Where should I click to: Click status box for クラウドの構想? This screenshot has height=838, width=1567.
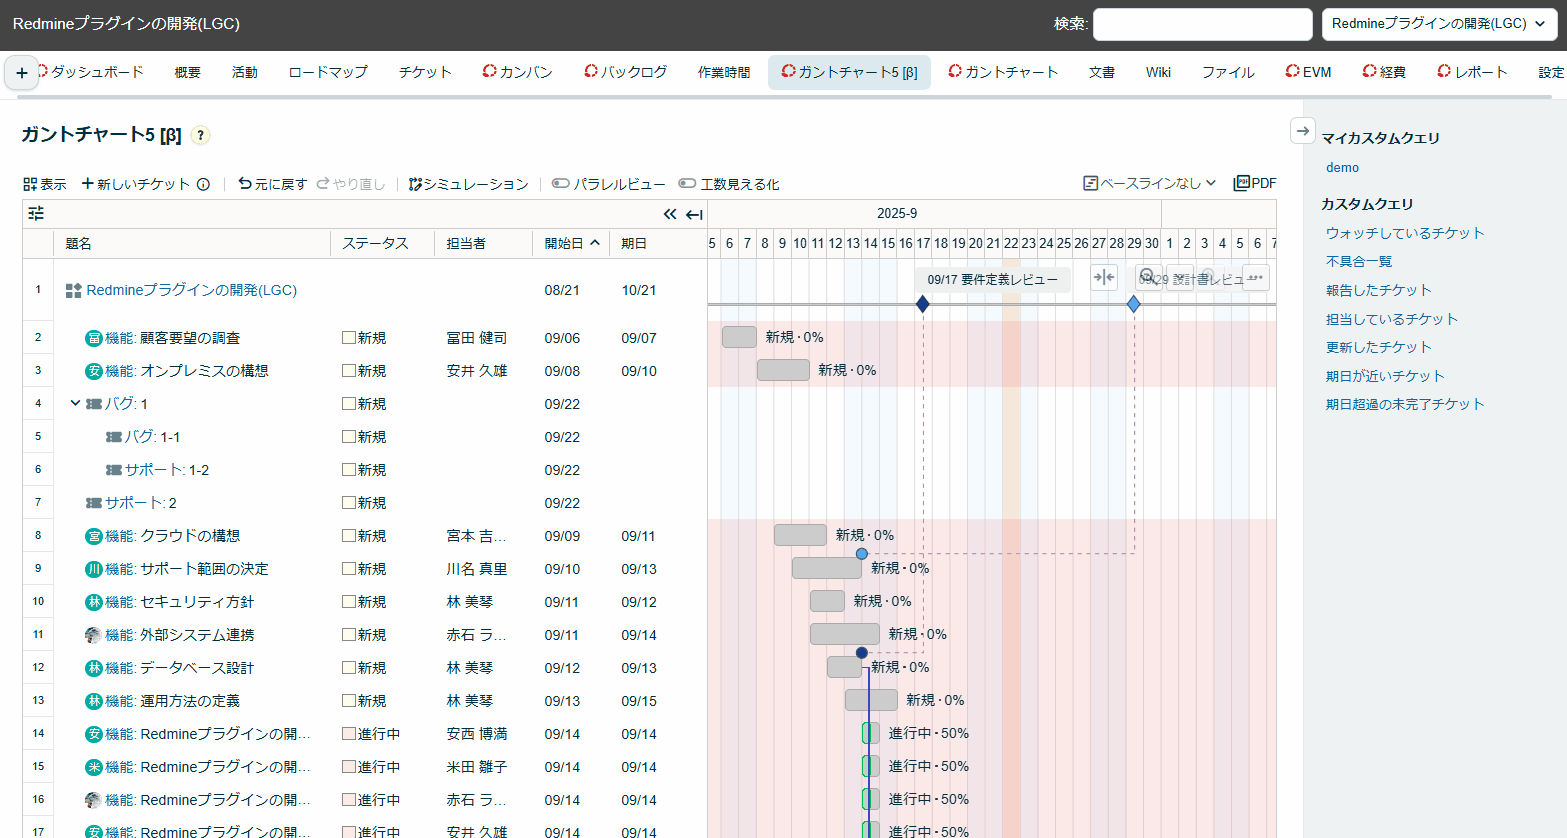click(349, 536)
